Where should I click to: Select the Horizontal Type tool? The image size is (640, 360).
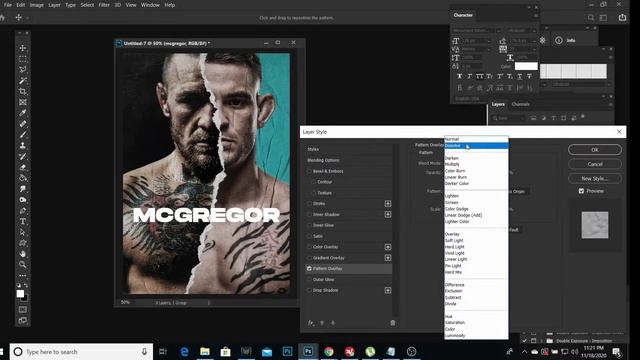22,221
